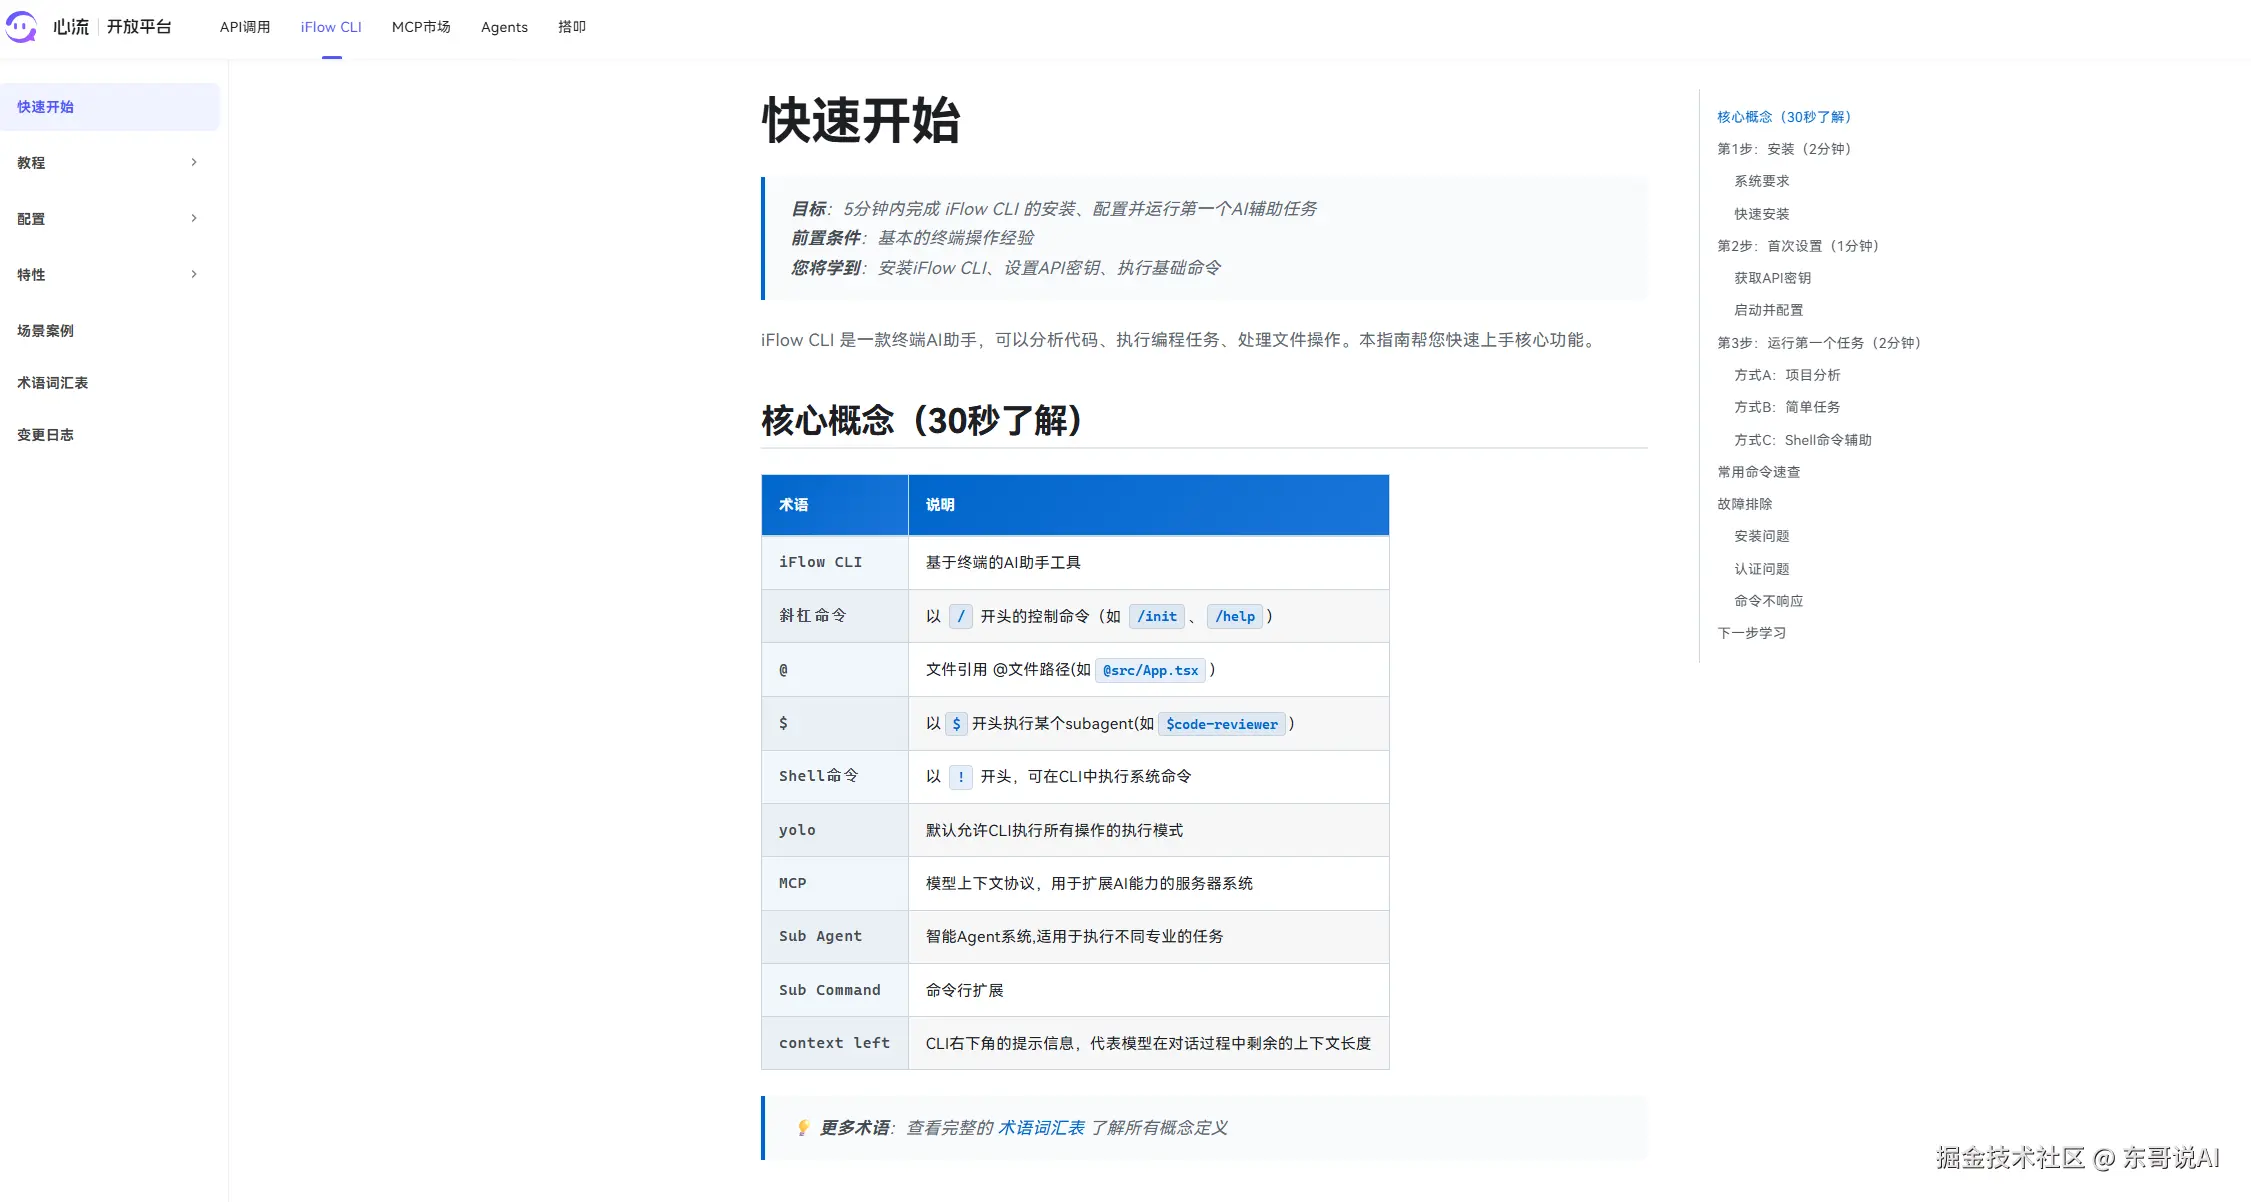Click the blue / command symbol badge
Viewport: 2251px width, 1202px height.
click(960, 616)
